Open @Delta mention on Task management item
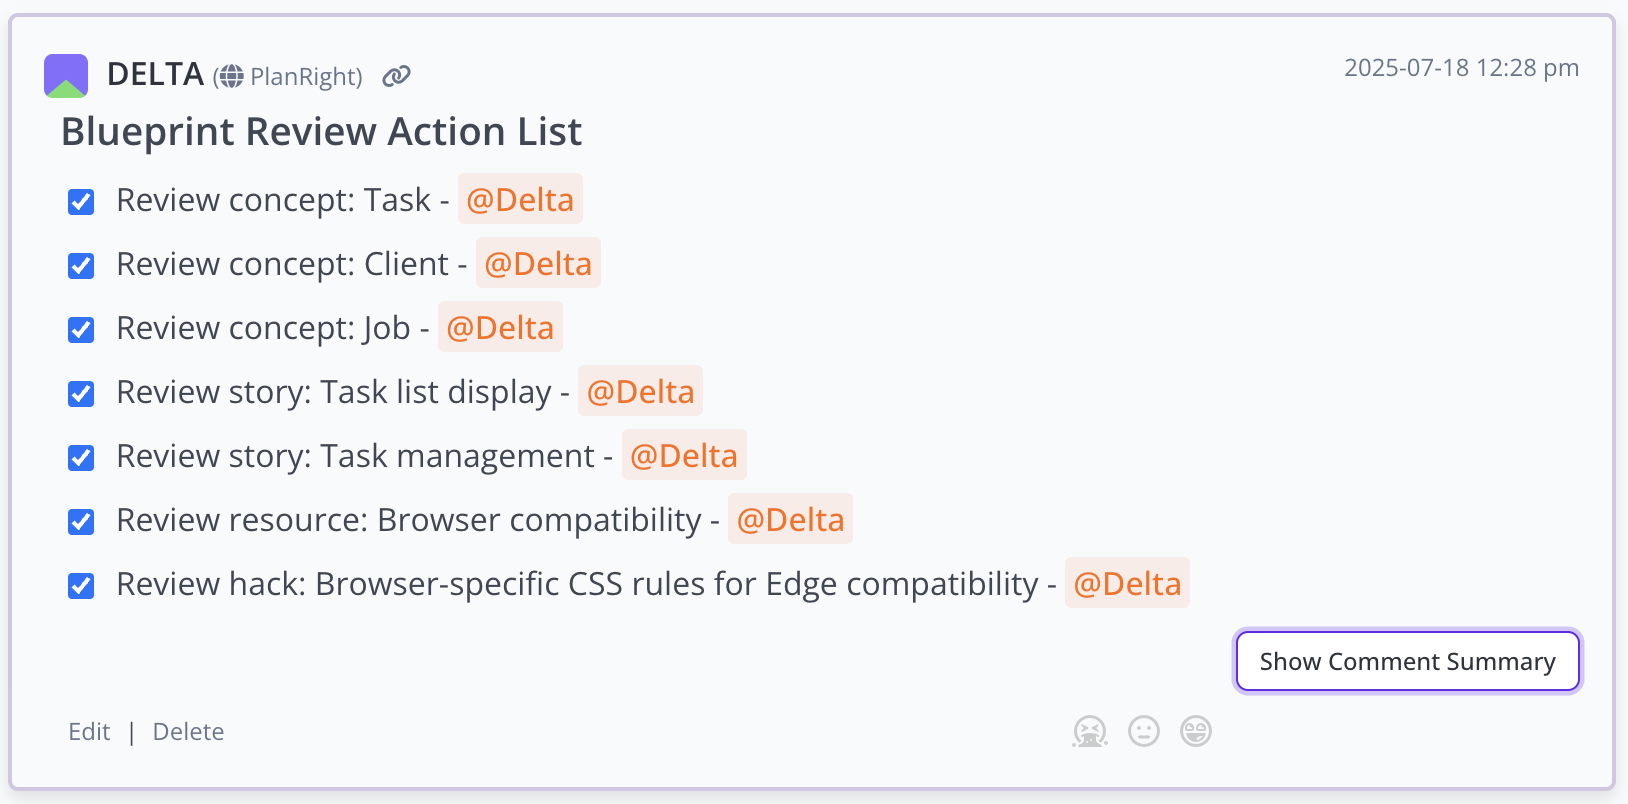 [x=684, y=455]
